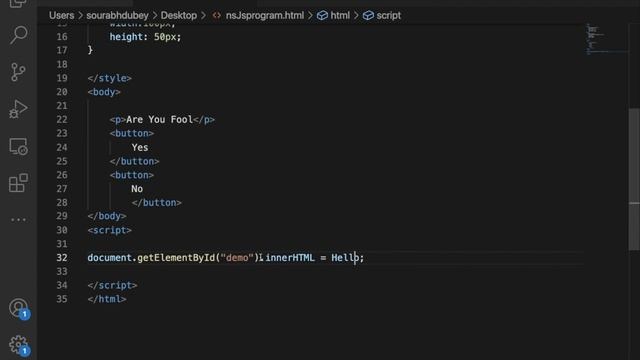The image size is (640, 360).
Task: Click the opening <body> tag
Action: (104, 92)
